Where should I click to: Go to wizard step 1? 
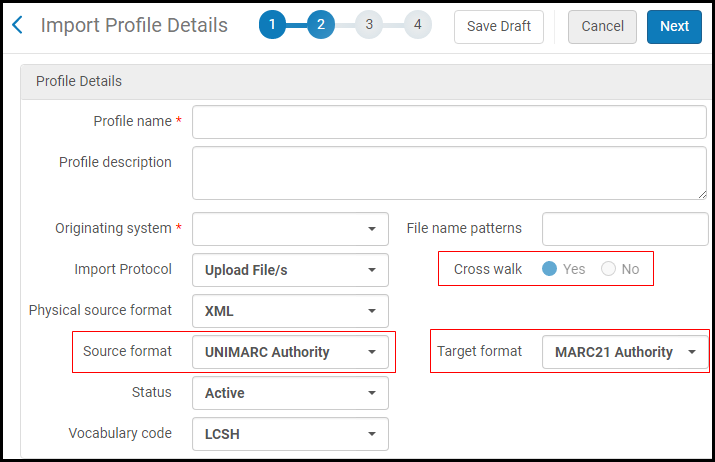coord(272,25)
